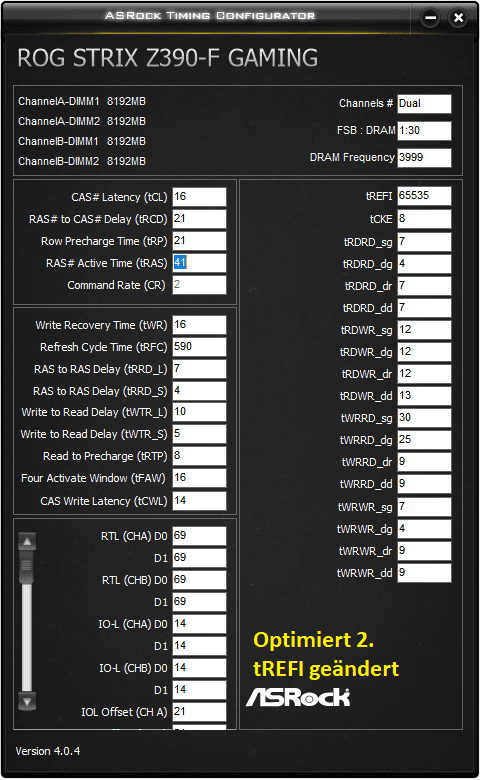Click the RTL (CHB) D0 field
The width and height of the screenshot is (480, 780).
click(199, 580)
